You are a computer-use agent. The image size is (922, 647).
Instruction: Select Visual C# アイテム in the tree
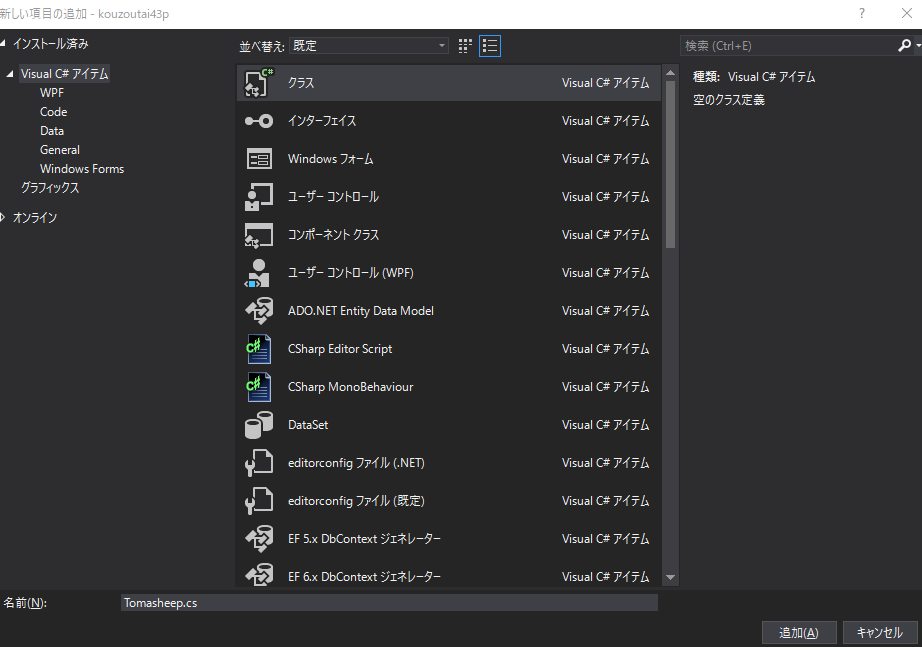tap(65, 74)
